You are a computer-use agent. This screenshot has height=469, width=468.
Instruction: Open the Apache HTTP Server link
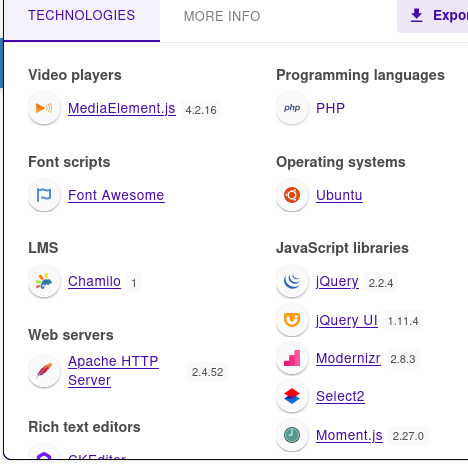click(x=113, y=371)
